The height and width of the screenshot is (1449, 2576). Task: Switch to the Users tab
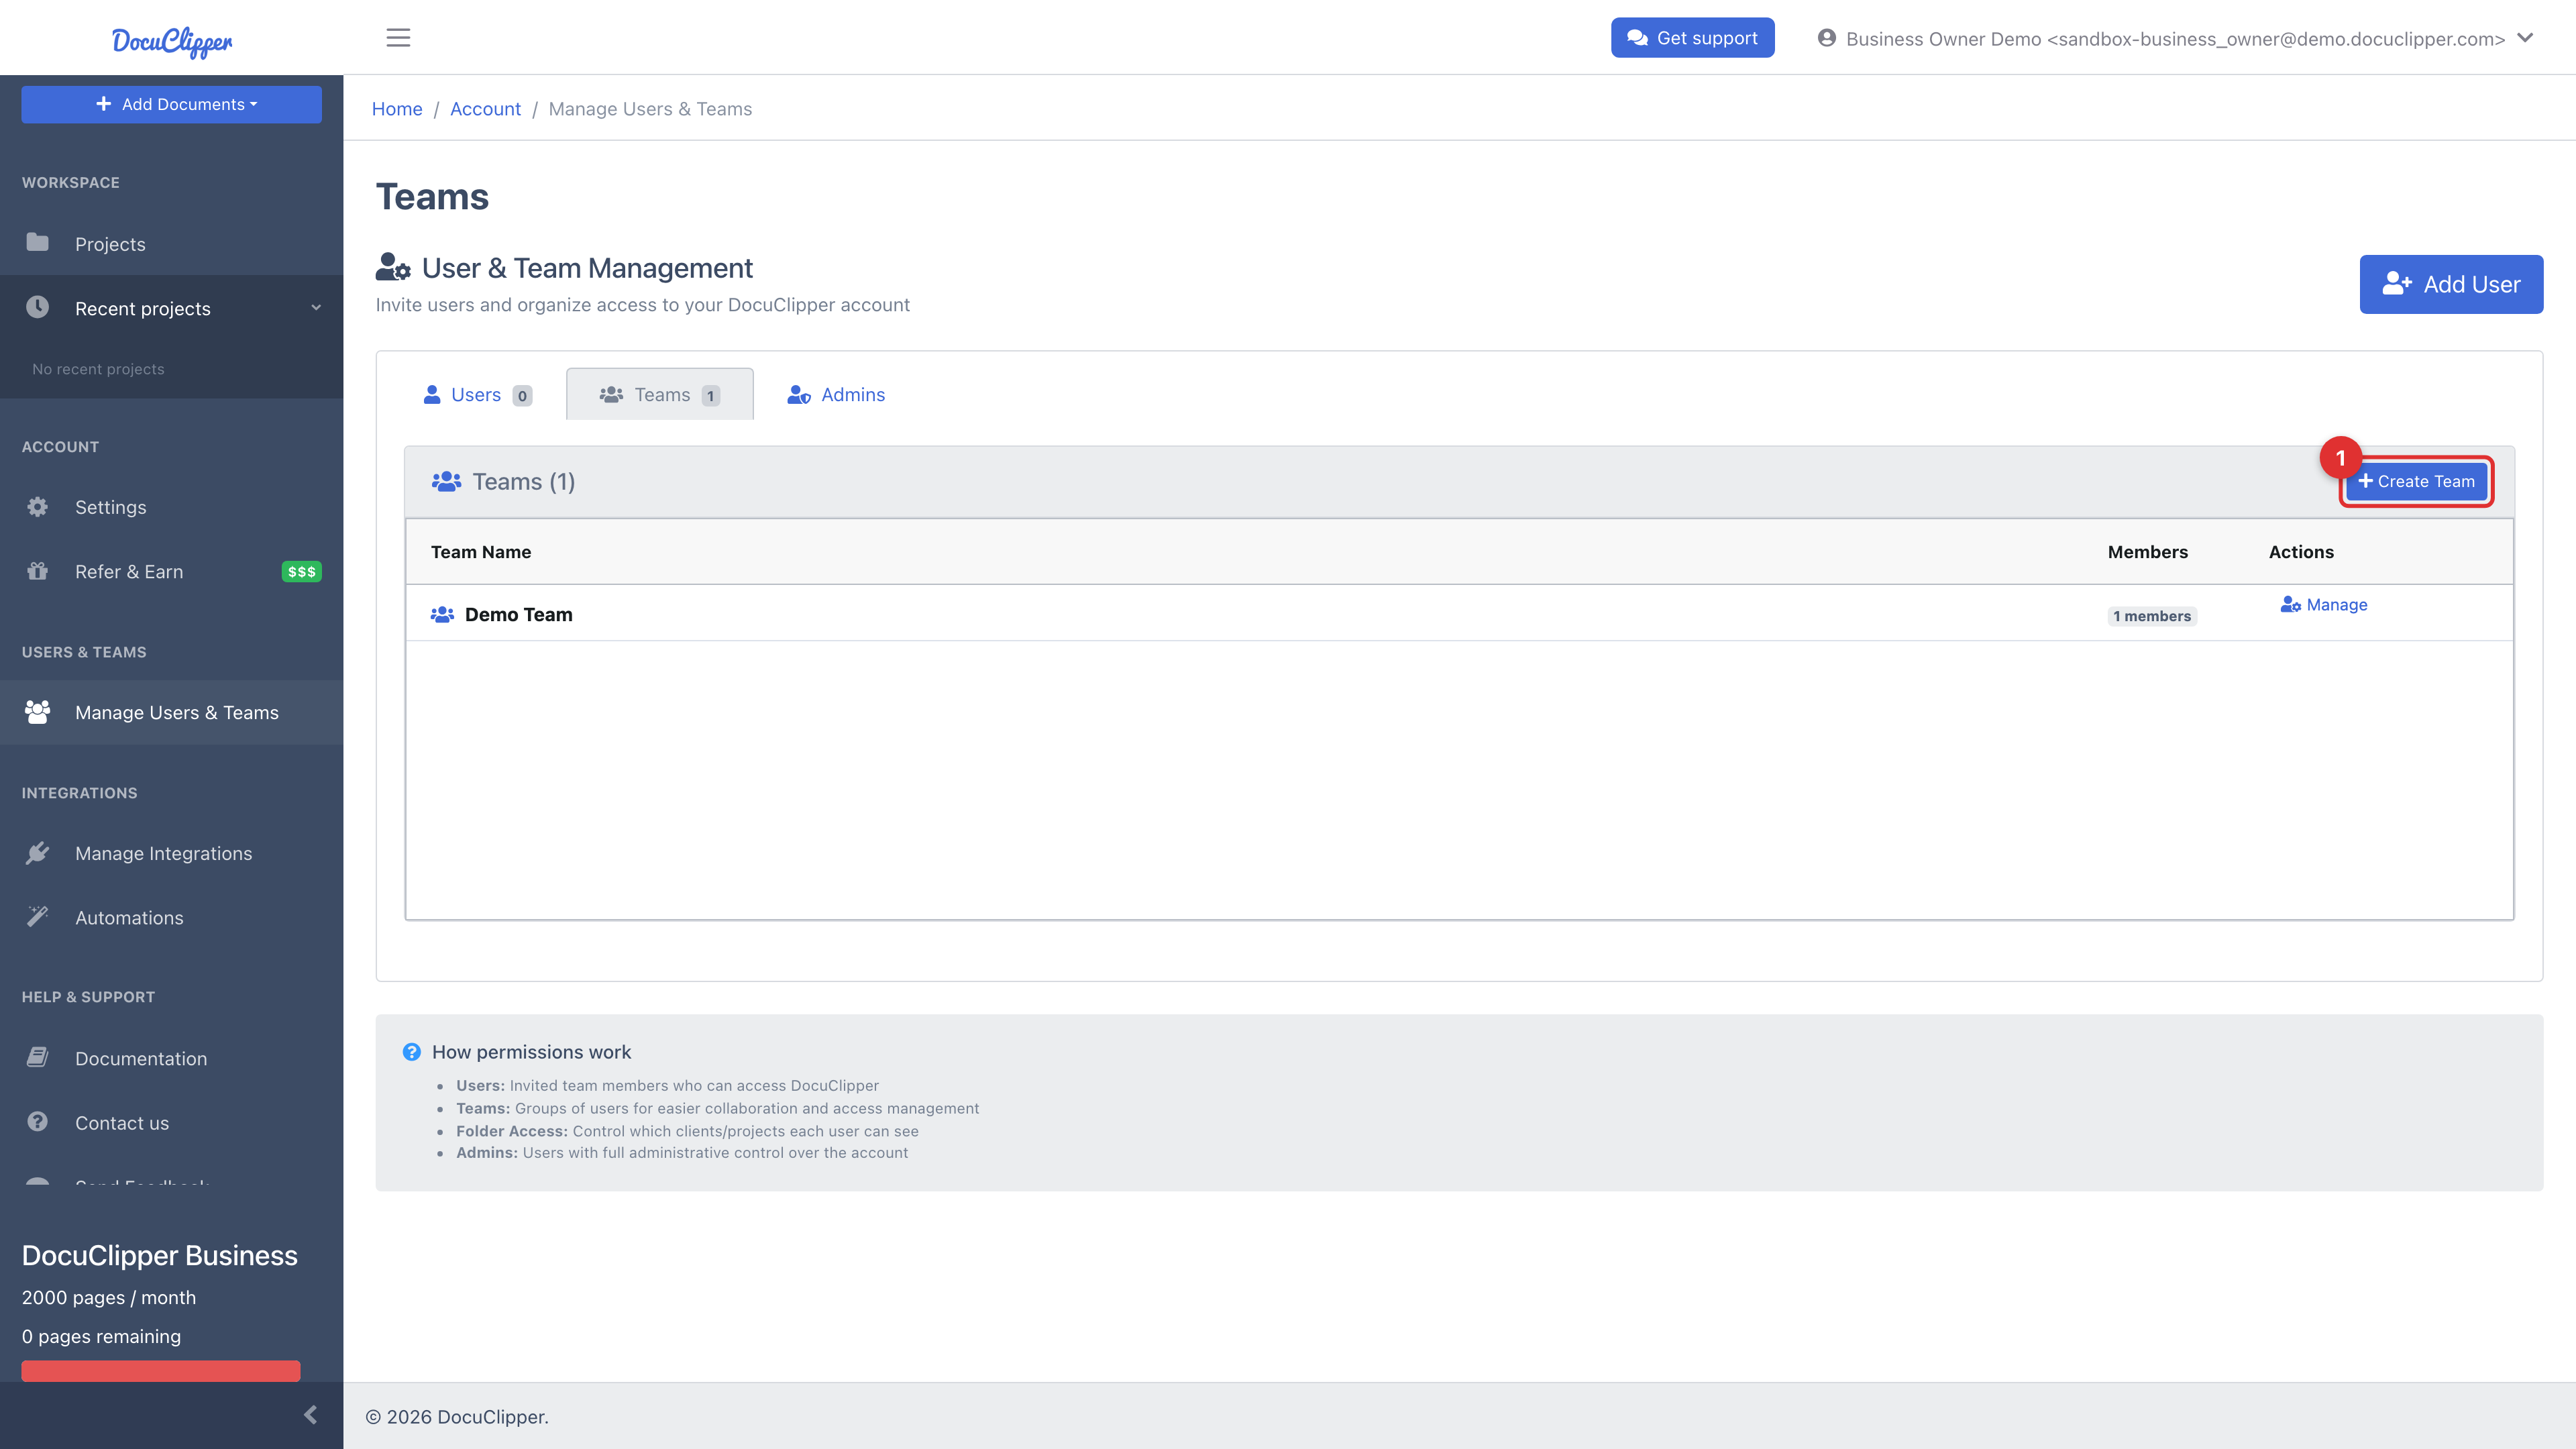coord(477,395)
